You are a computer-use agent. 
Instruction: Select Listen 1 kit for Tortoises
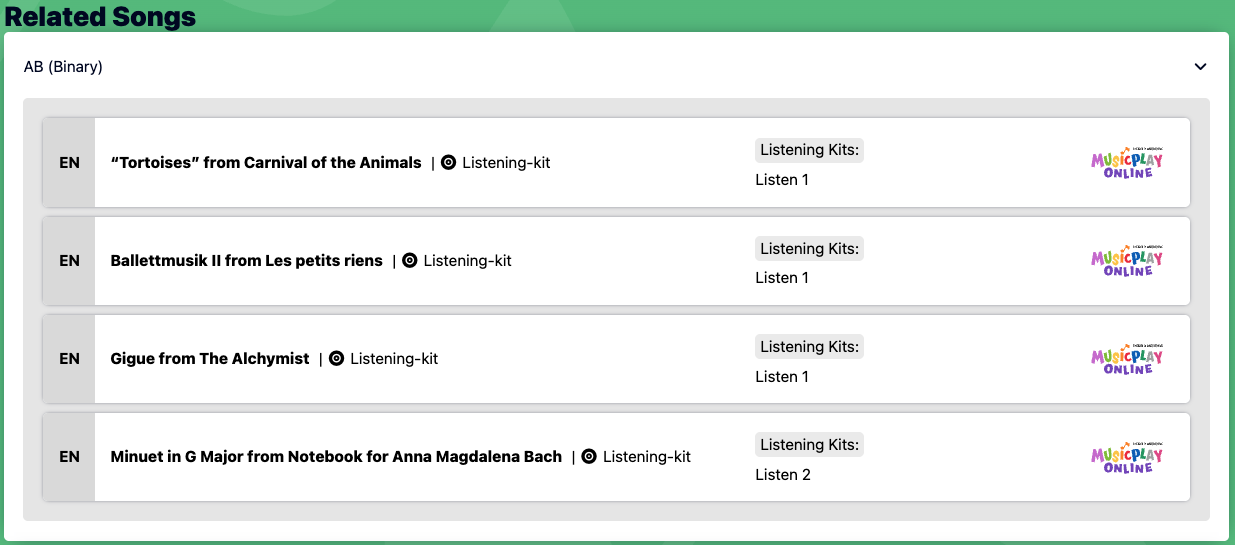click(x=782, y=180)
